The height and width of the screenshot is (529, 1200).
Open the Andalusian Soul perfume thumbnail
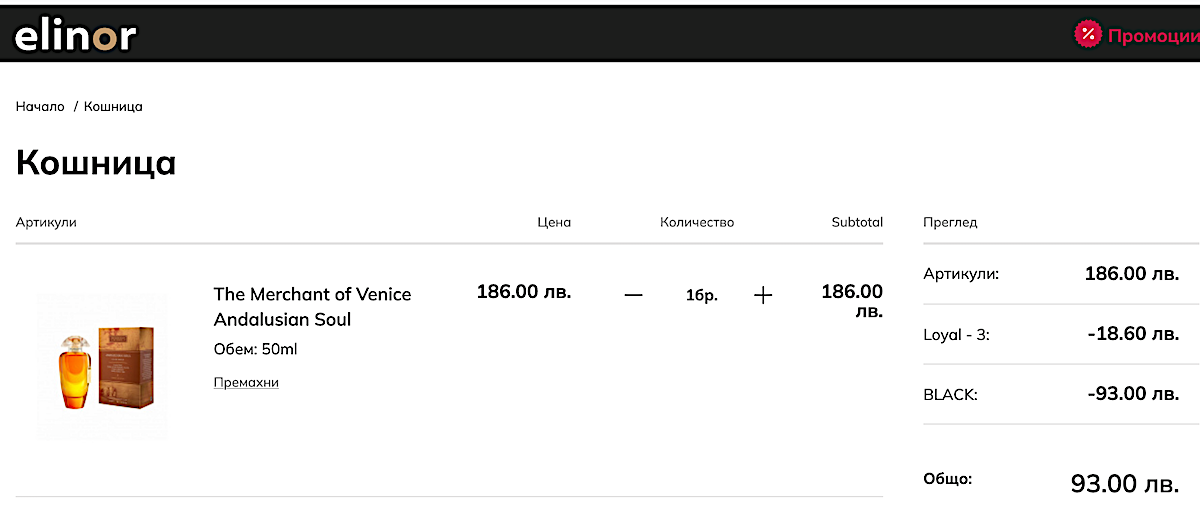(101, 365)
